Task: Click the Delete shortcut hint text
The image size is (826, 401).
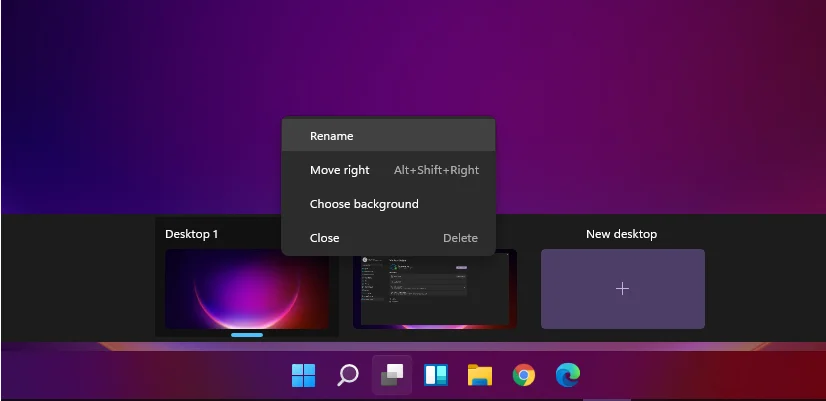Action: pos(460,238)
